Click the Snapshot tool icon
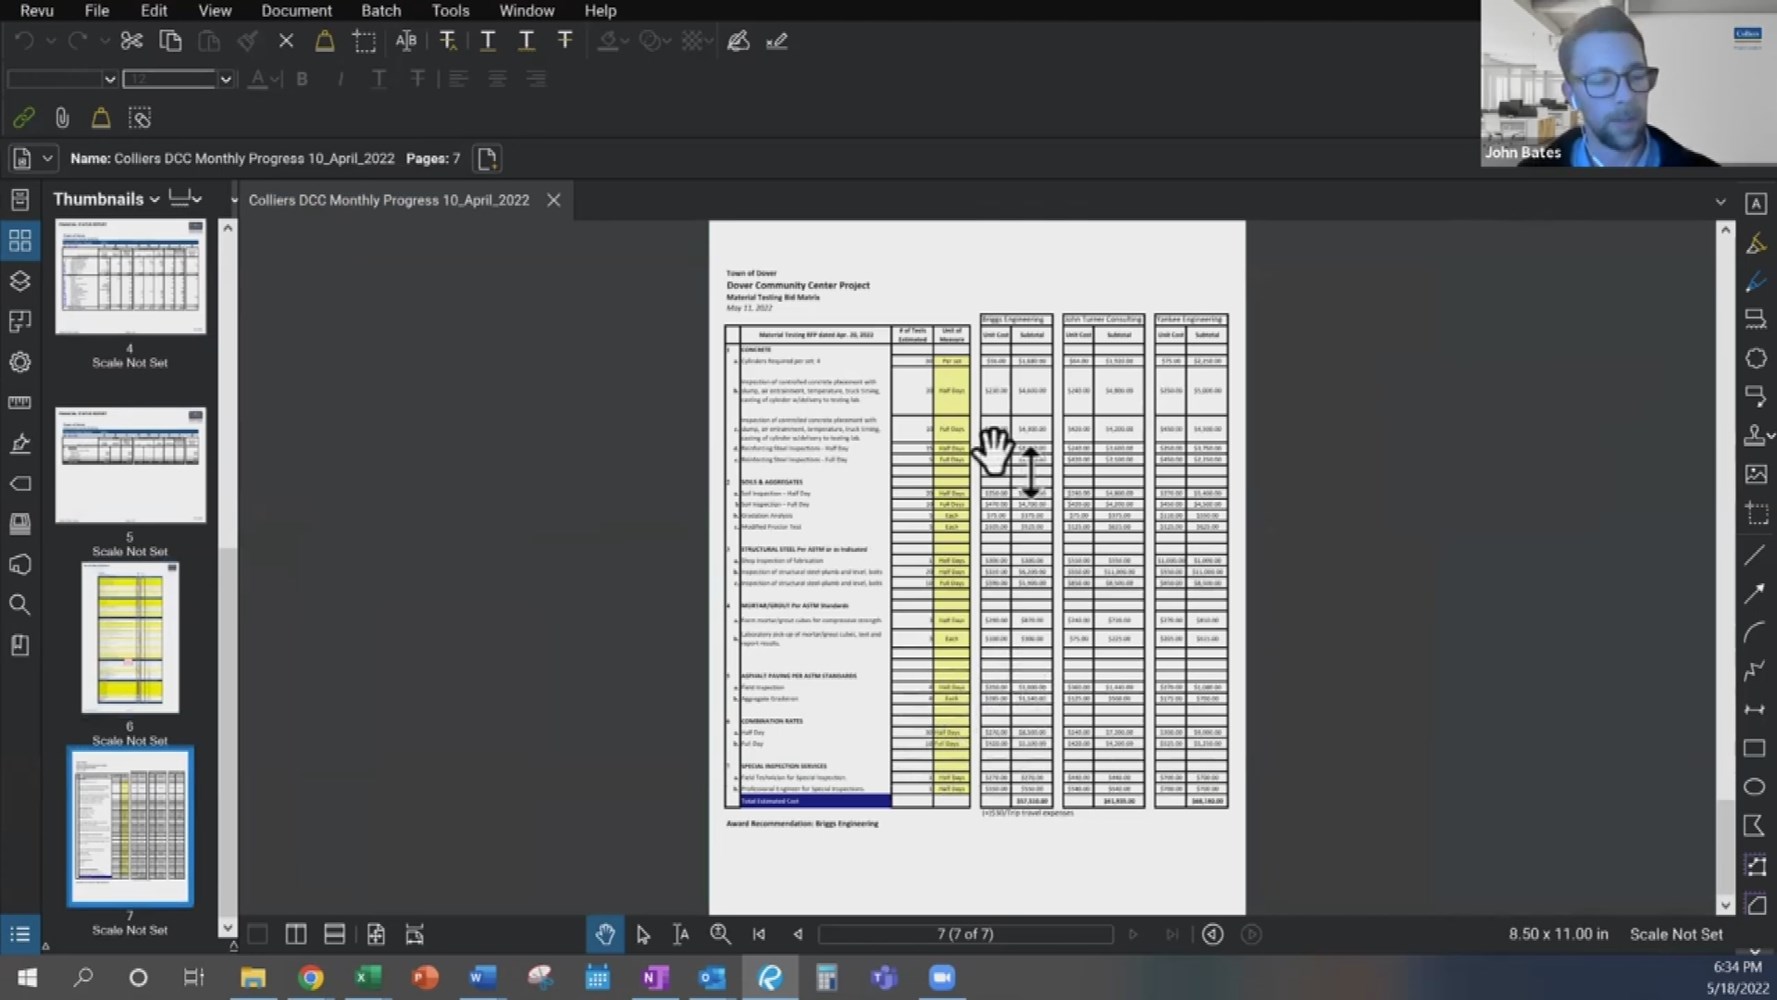1777x1000 pixels. click(364, 41)
